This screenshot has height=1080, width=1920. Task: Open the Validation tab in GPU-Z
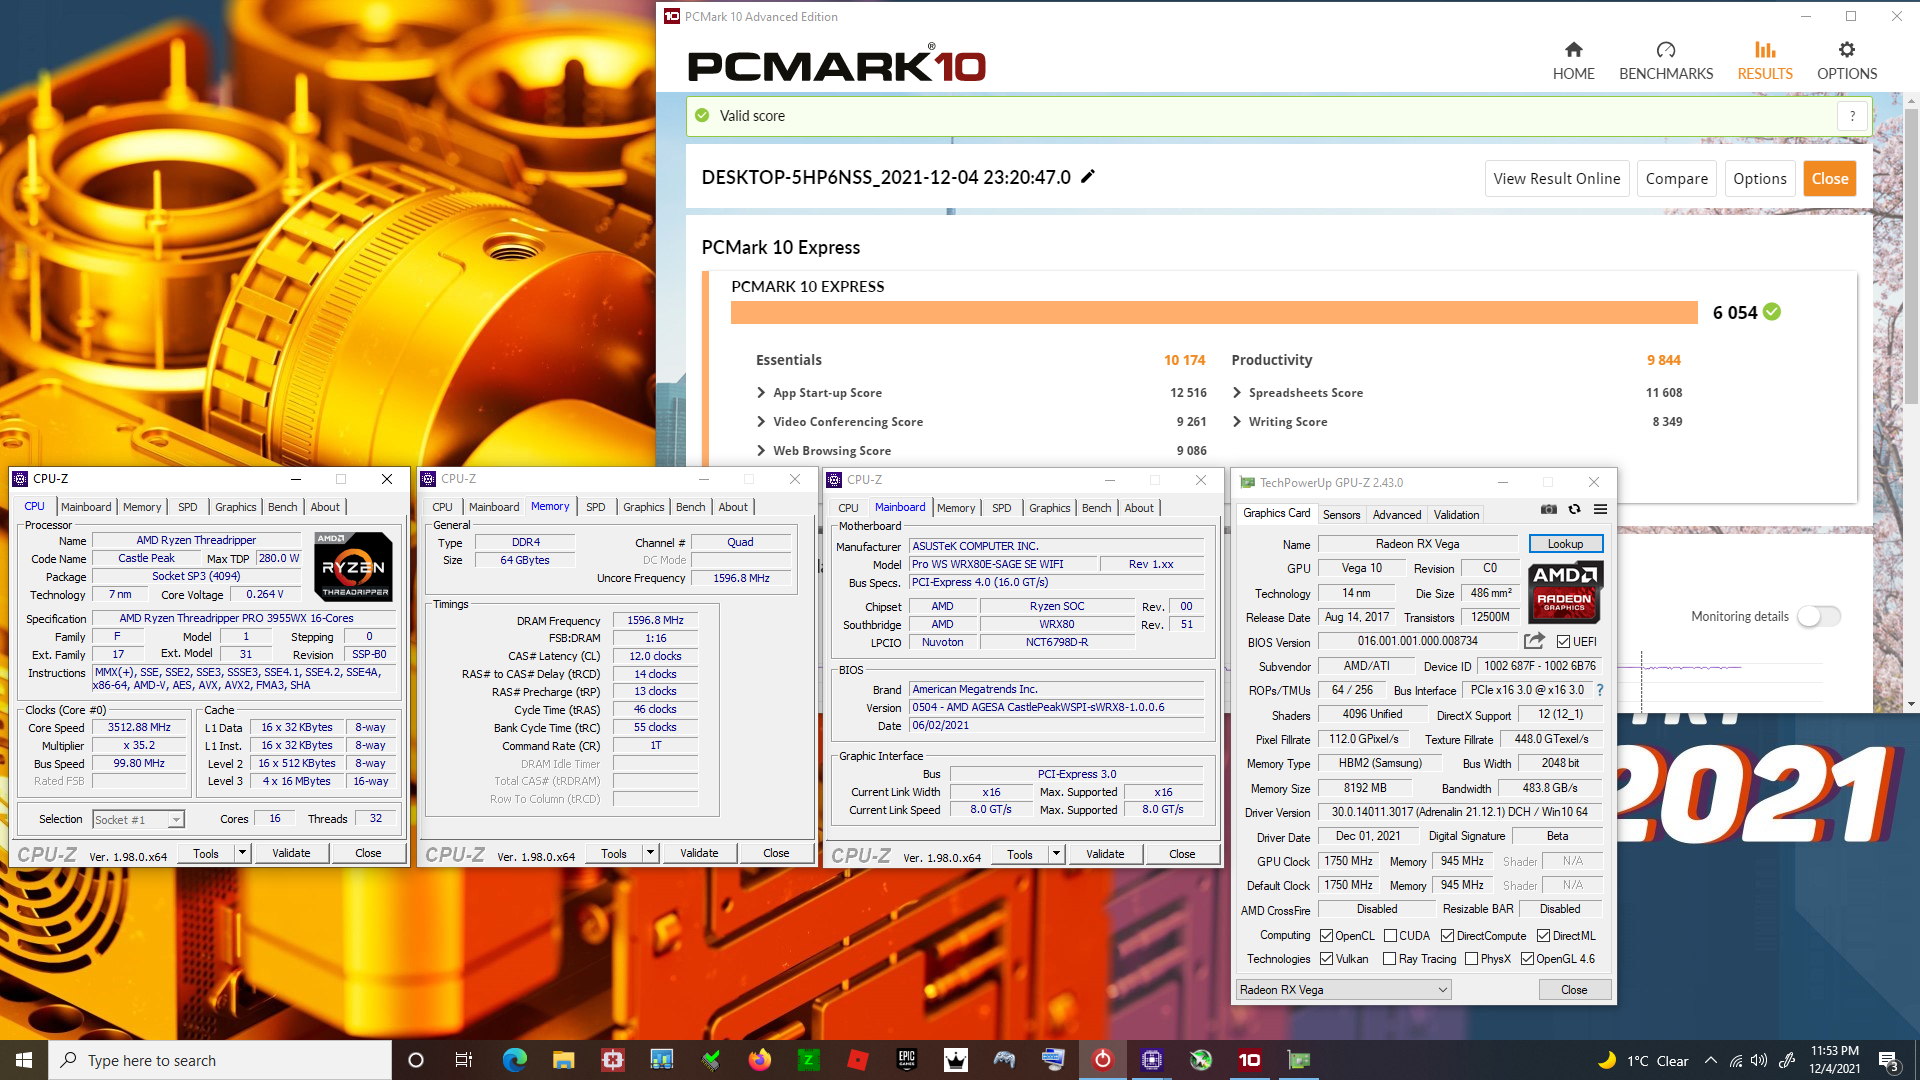point(1456,515)
